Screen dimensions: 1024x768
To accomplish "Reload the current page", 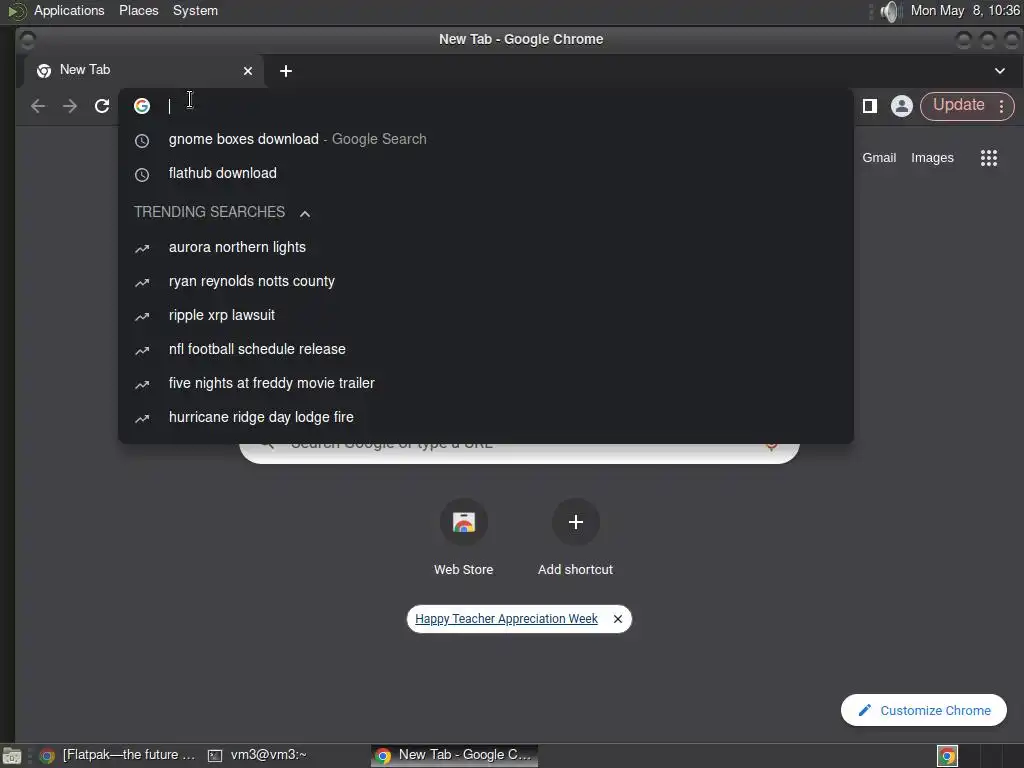I will point(102,106).
